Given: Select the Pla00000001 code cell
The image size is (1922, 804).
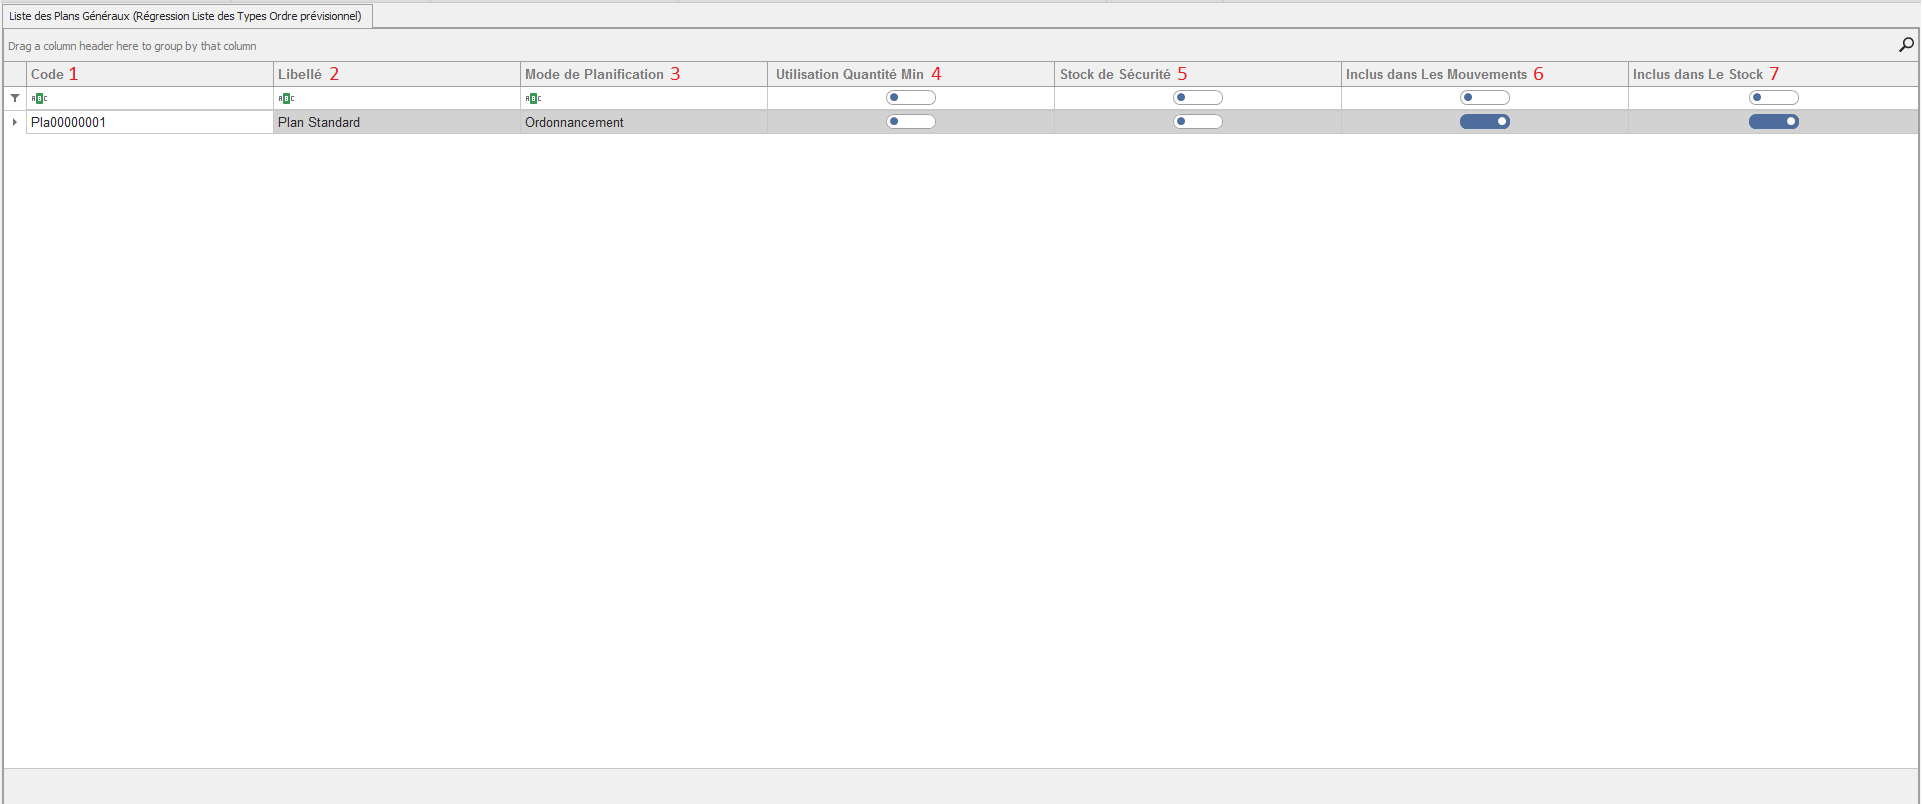Looking at the screenshot, I should click(x=68, y=122).
